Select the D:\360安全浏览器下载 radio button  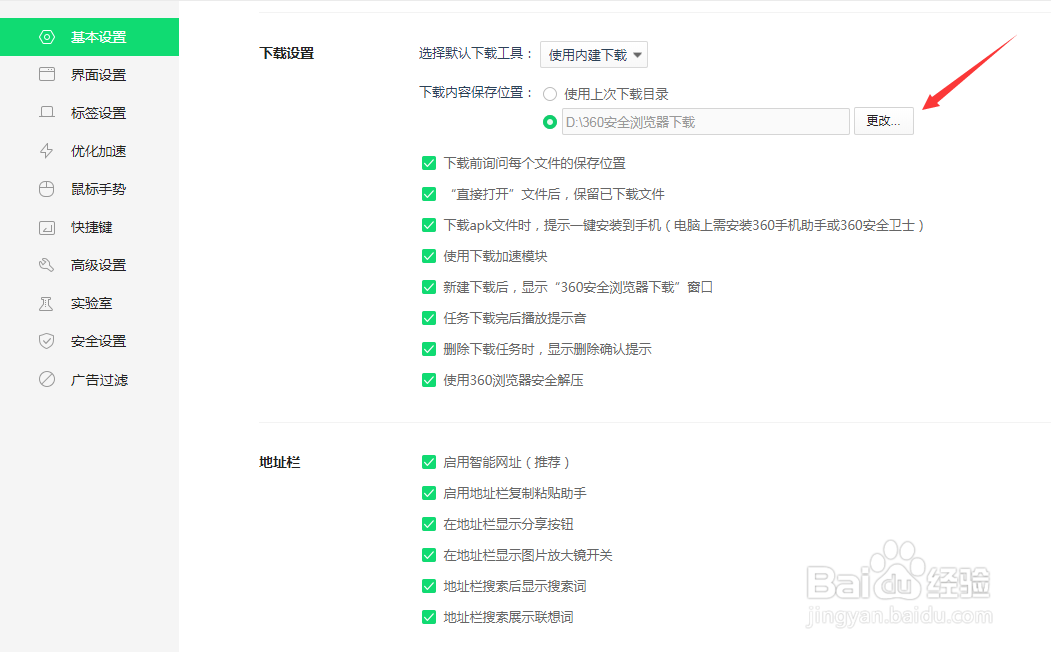click(550, 122)
